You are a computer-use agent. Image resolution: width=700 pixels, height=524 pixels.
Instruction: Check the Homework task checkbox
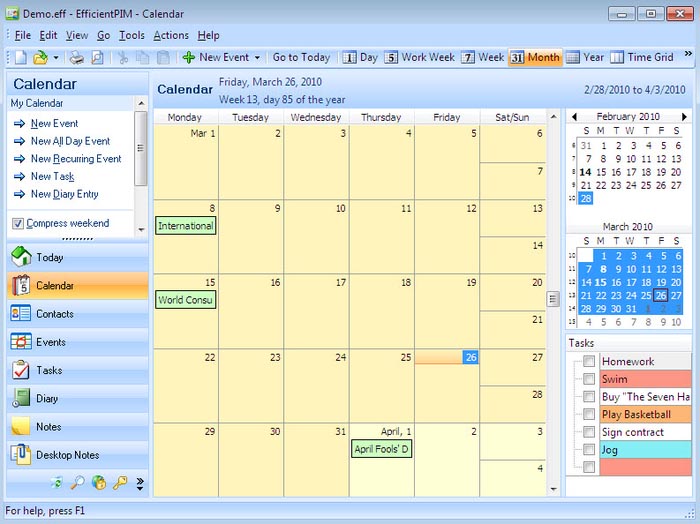590,362
